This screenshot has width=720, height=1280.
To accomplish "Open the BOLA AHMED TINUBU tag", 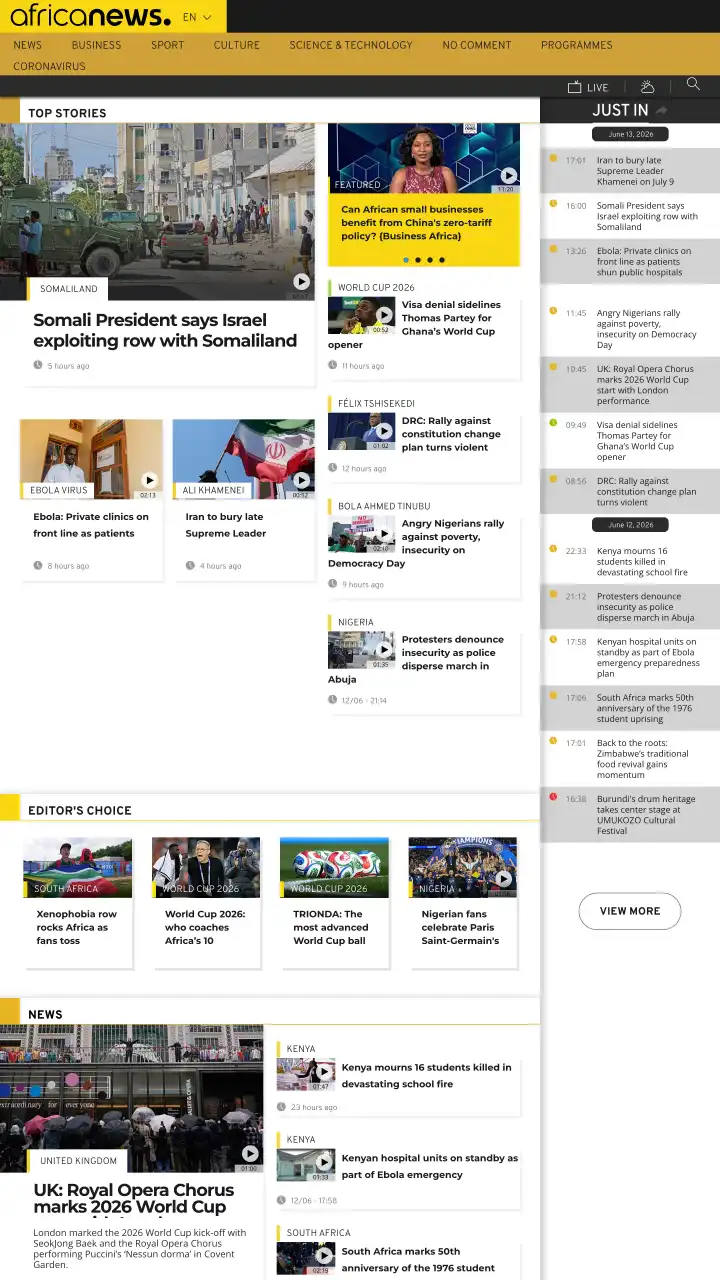I will [x=384, y=507].
